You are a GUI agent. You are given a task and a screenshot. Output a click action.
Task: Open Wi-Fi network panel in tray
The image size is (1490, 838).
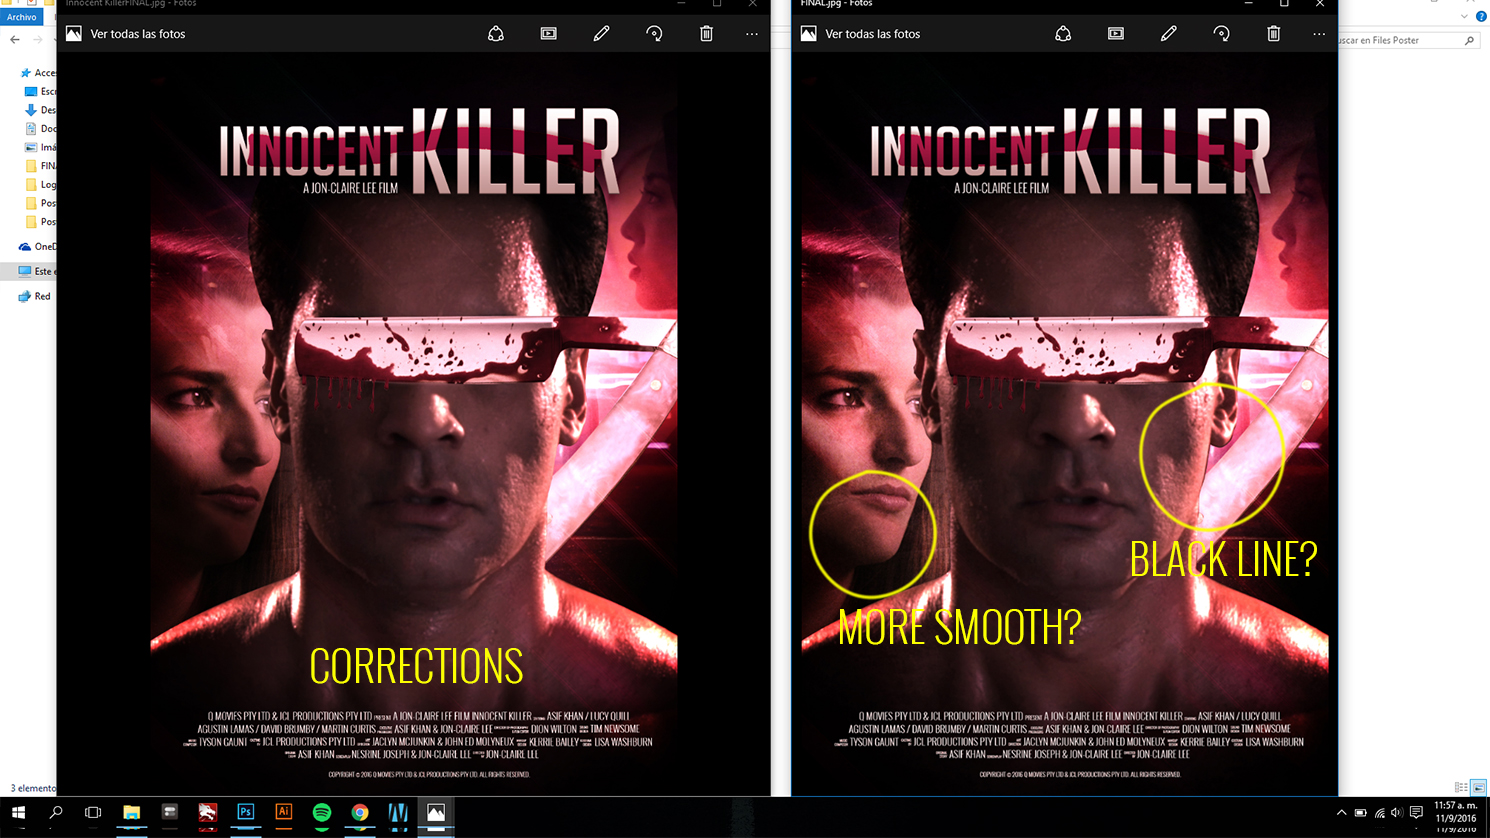tap(1379, 813)
